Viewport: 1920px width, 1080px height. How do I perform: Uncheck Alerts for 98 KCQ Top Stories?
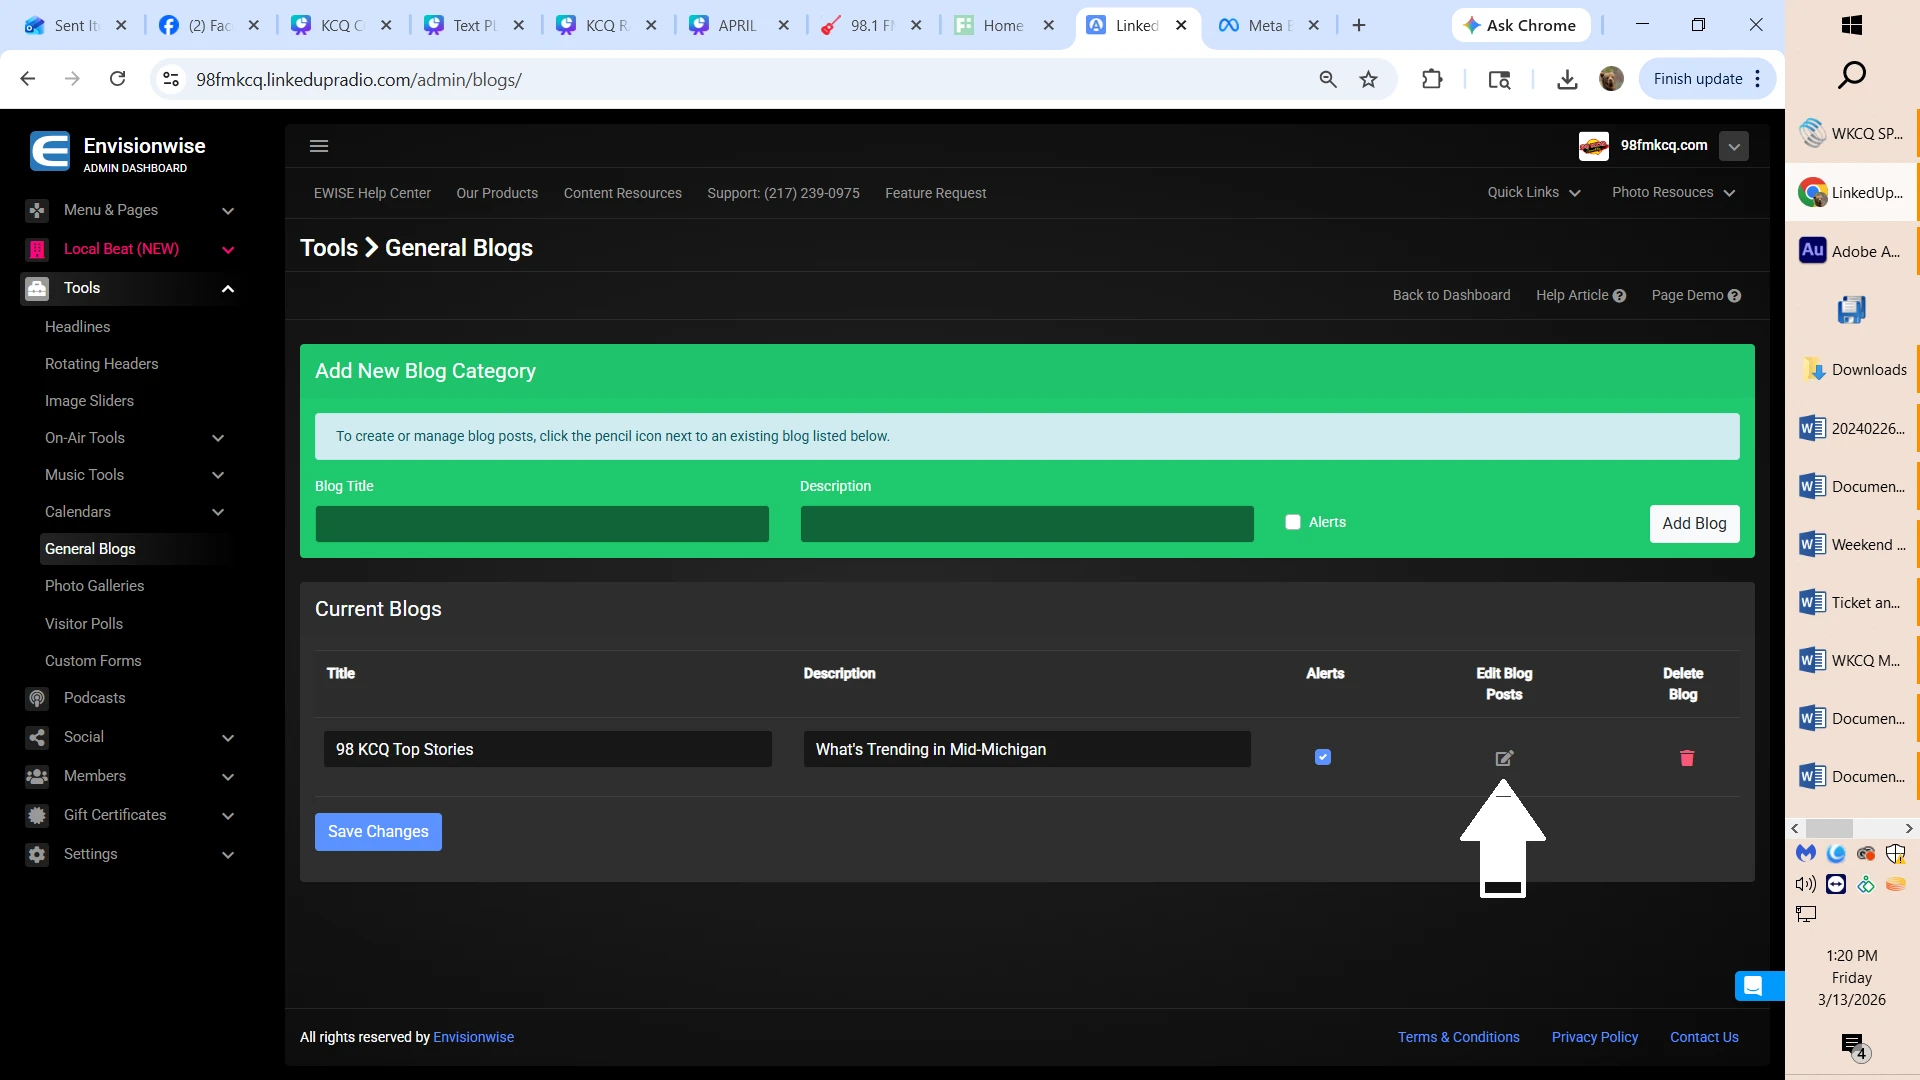point(1323,757)
